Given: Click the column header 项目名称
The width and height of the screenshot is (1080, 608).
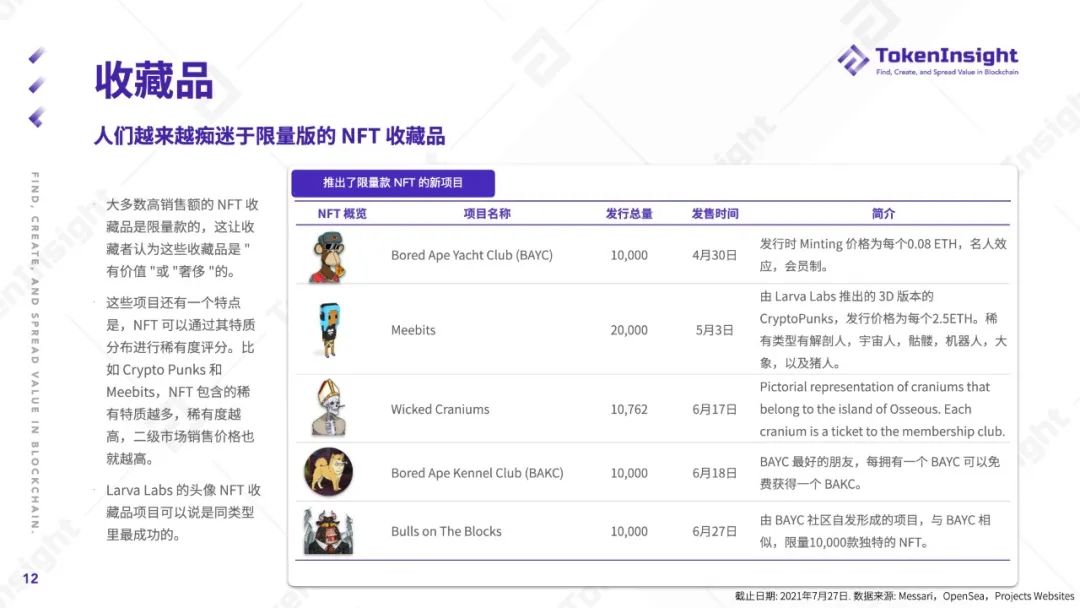Looking at the screenshot, I should [x=487, y=213].
